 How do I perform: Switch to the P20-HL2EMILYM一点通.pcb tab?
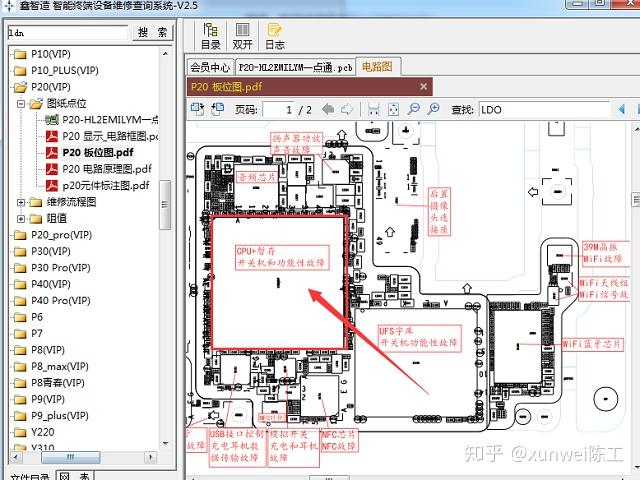(x=295, y=67)
